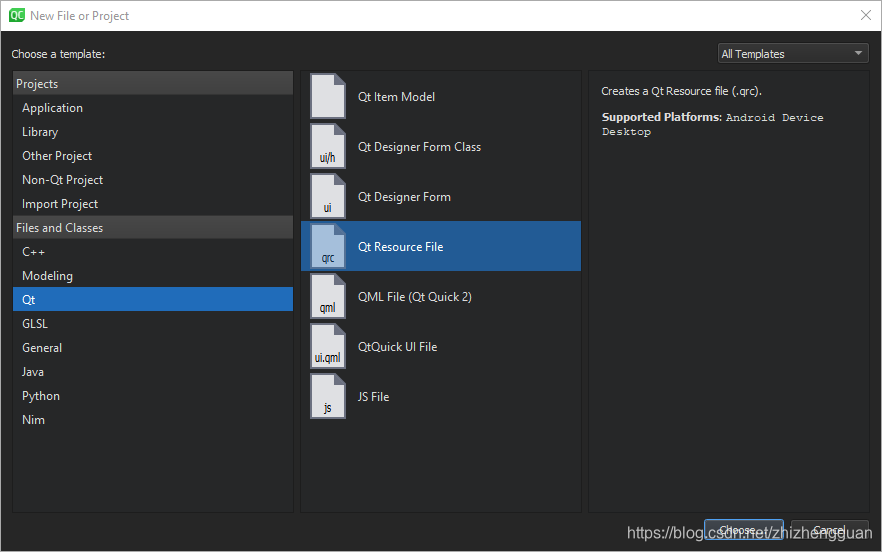The width and height of the screenshot is (882, 552).
Task: Select the Library project category
Action: tap(153, 132)
